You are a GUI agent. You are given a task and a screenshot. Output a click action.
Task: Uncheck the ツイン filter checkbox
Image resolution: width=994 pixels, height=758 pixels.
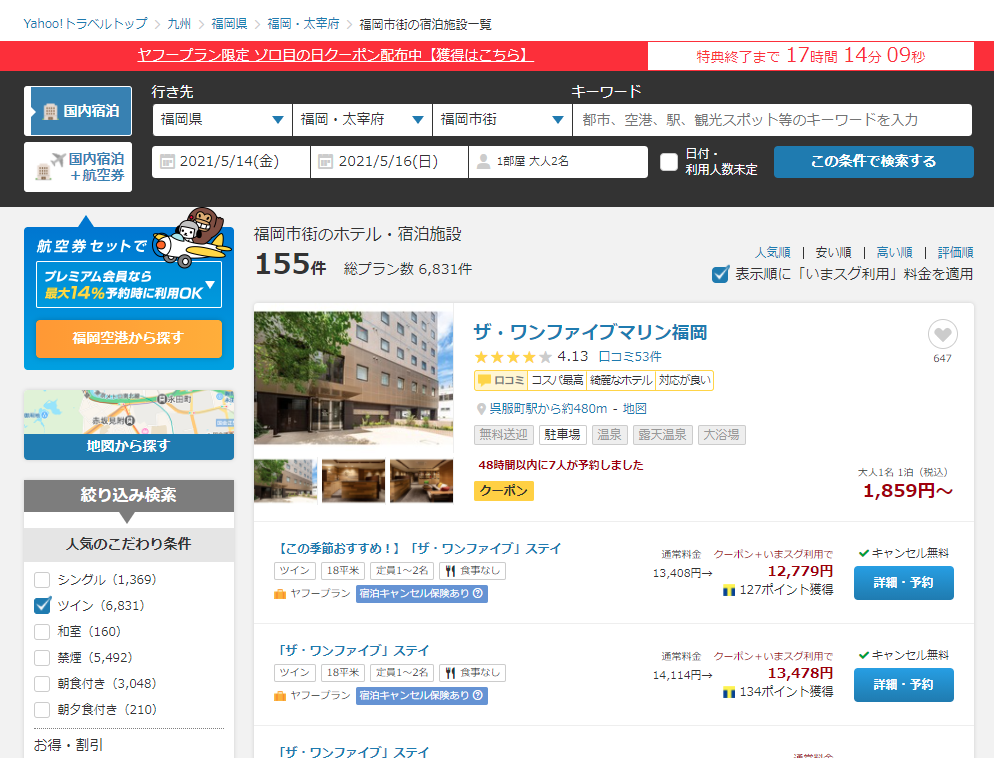pos(42,605)
